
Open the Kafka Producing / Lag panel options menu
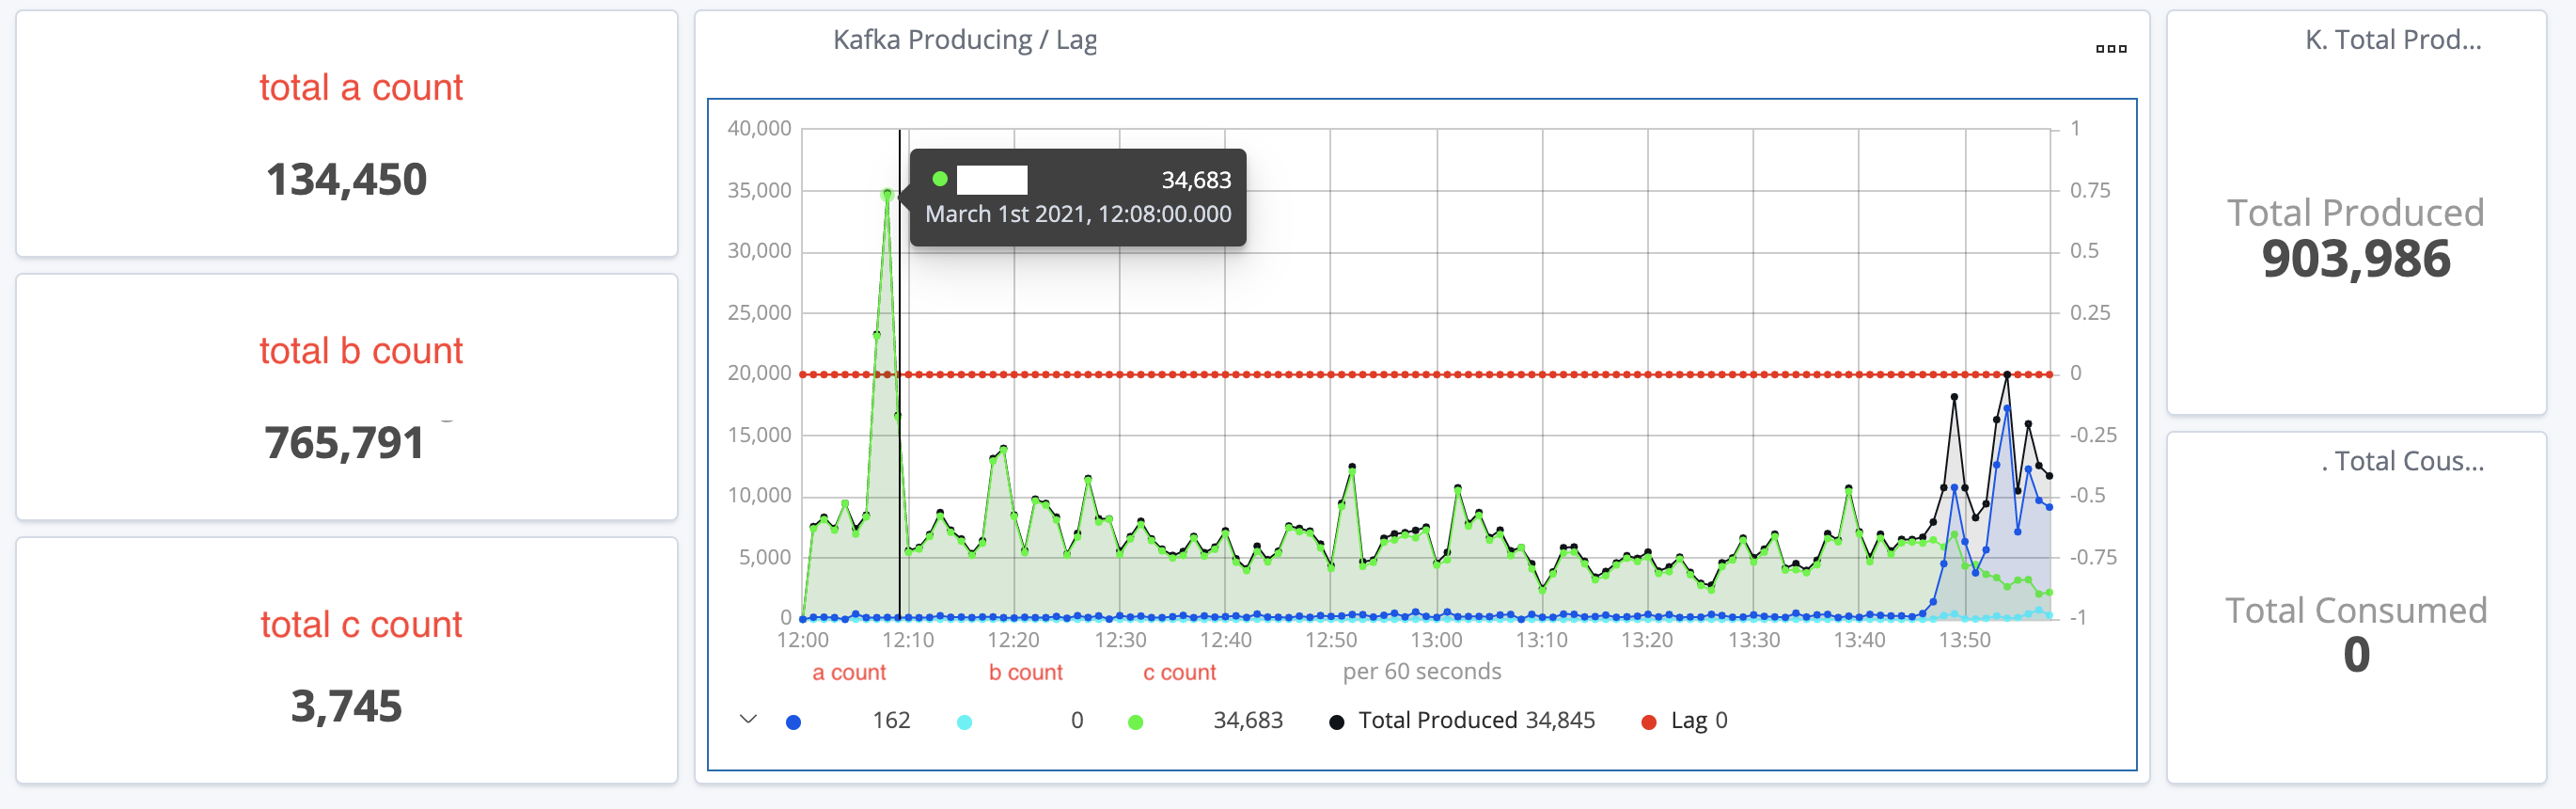coord(2111,48)
